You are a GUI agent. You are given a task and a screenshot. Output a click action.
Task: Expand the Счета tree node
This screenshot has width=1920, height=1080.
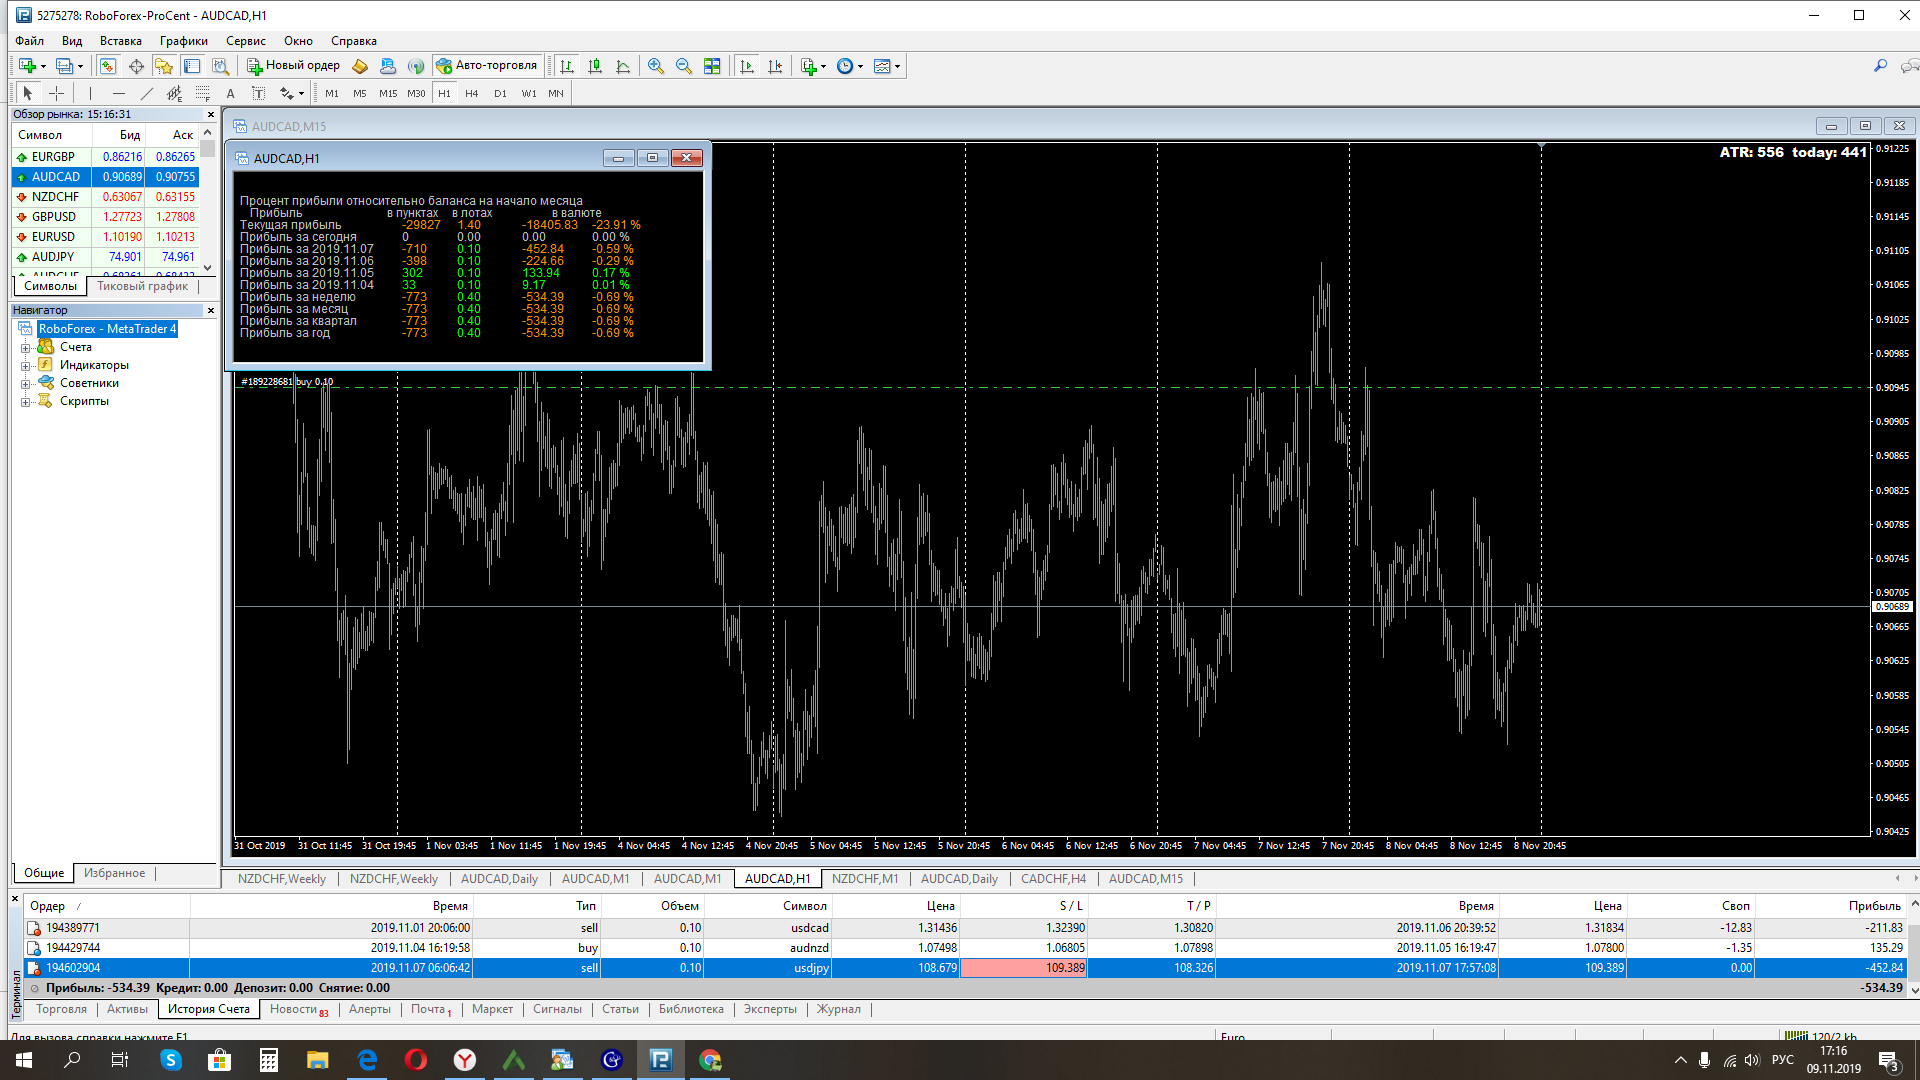pyautogui.click(x=25, y=348)
